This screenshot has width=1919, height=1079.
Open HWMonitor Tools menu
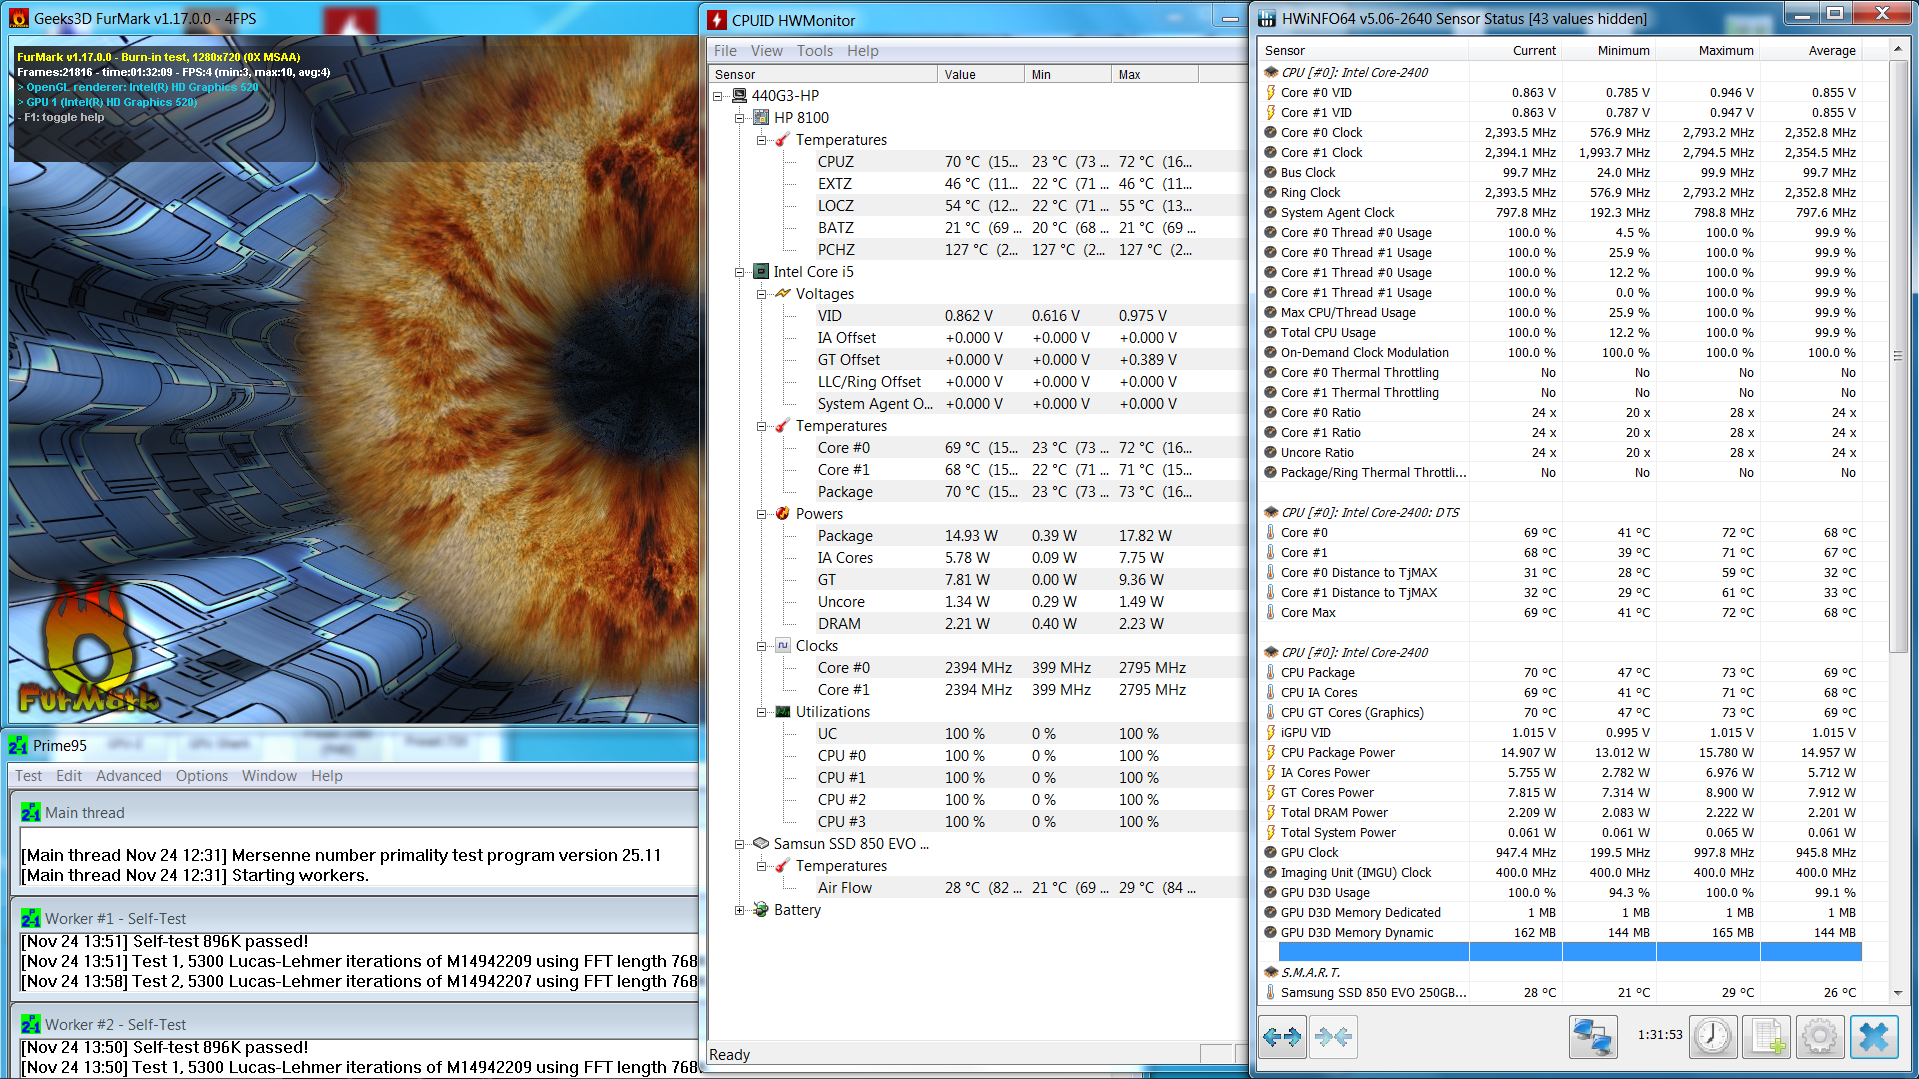815,50
